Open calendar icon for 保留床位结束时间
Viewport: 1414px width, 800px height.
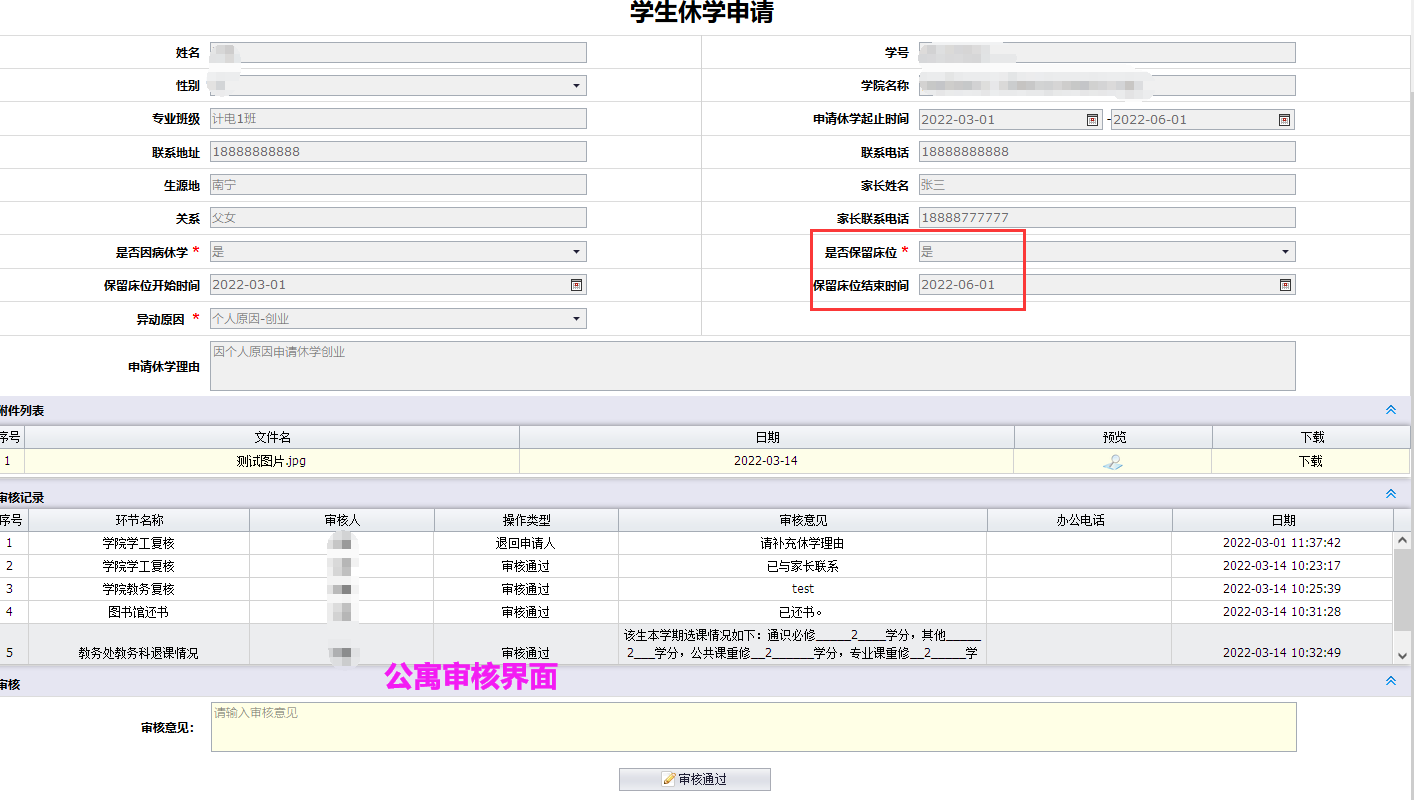[1285, 285]
